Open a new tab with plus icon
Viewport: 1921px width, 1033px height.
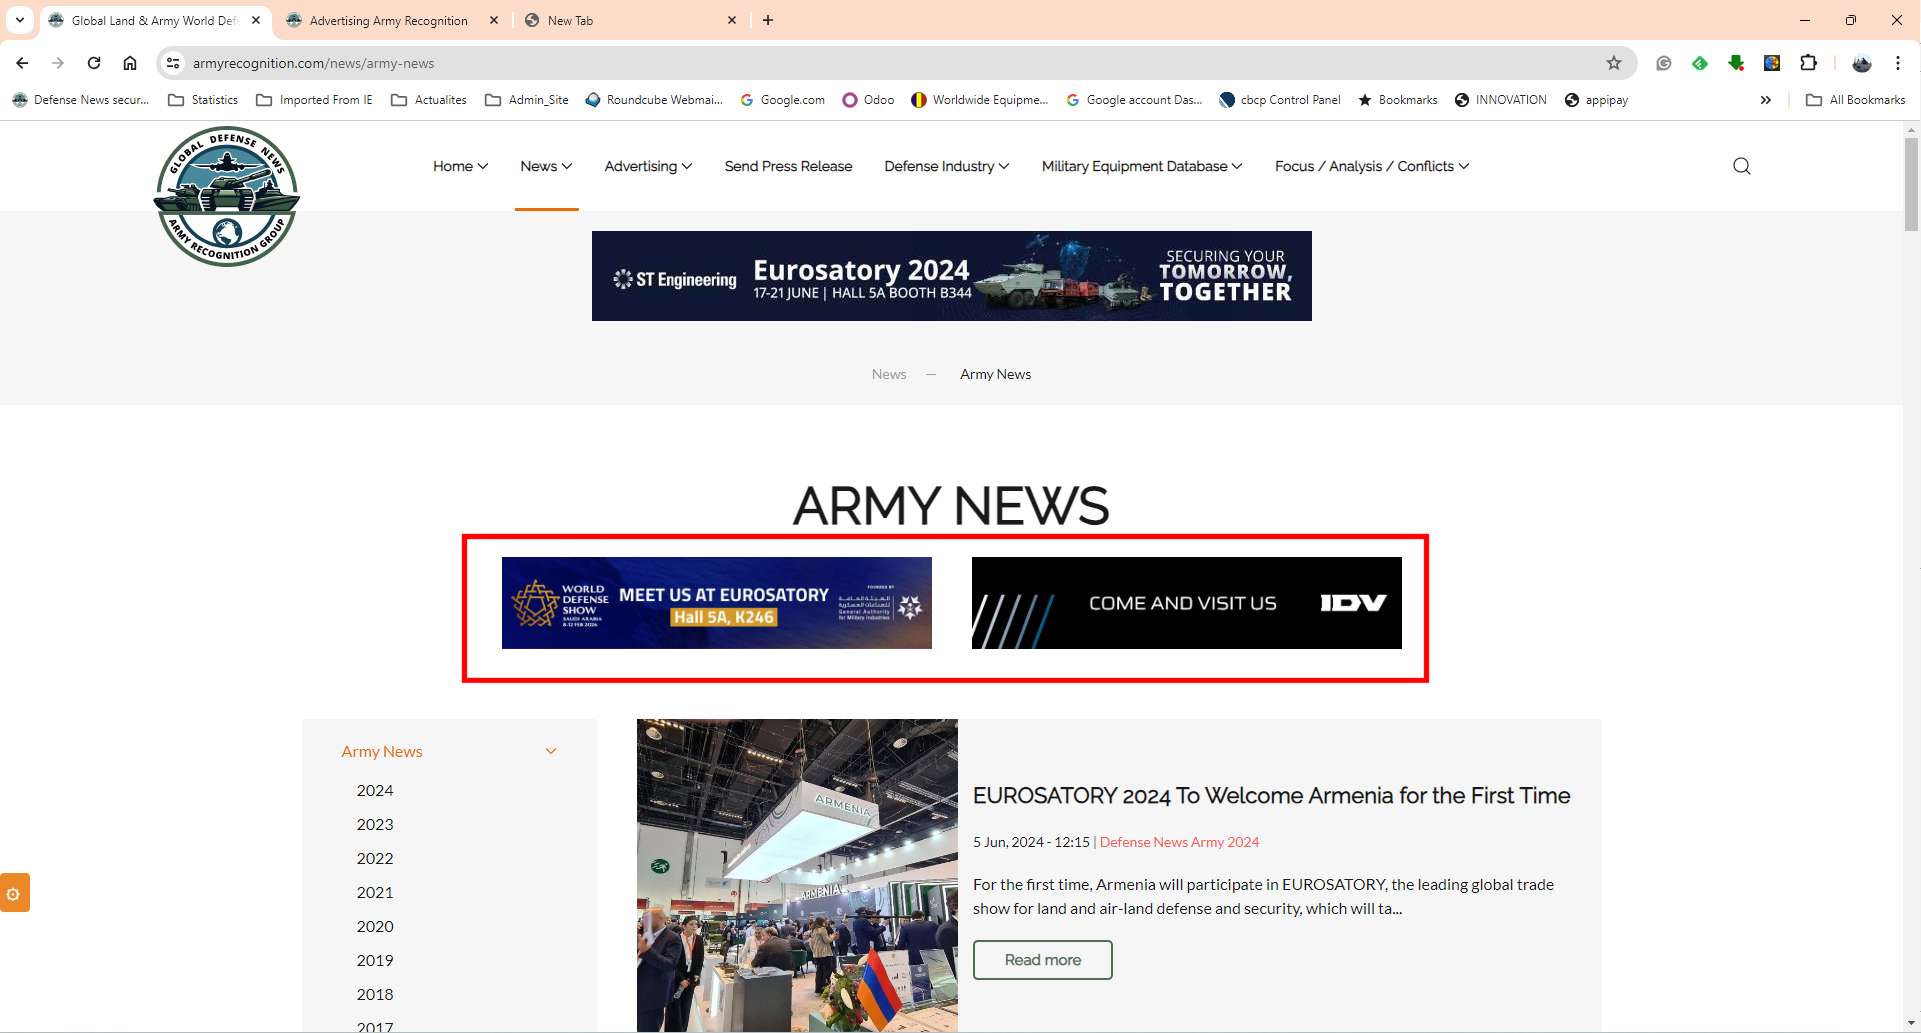[x=768, y=20]
